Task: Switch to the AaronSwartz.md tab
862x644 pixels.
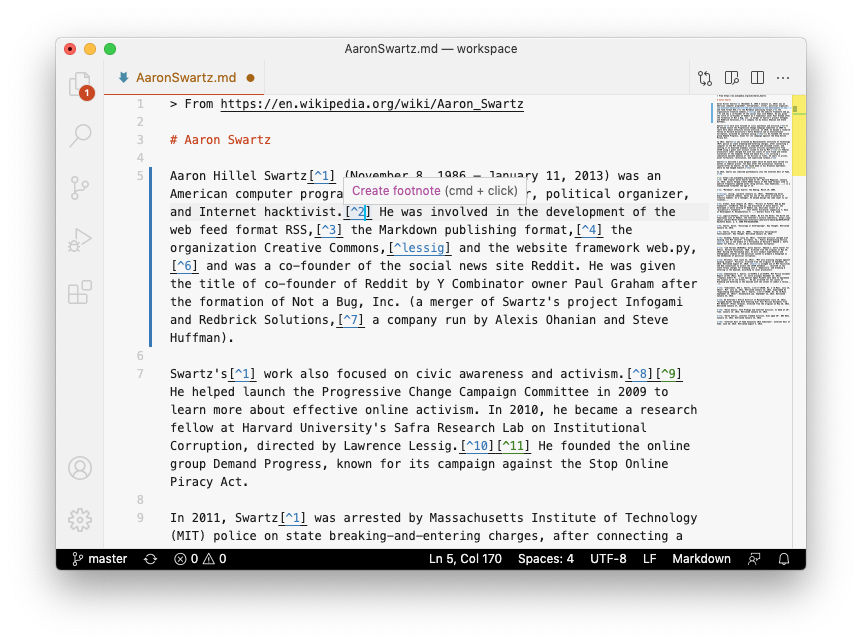Action: pyautogui.click(x=186, y=78)
